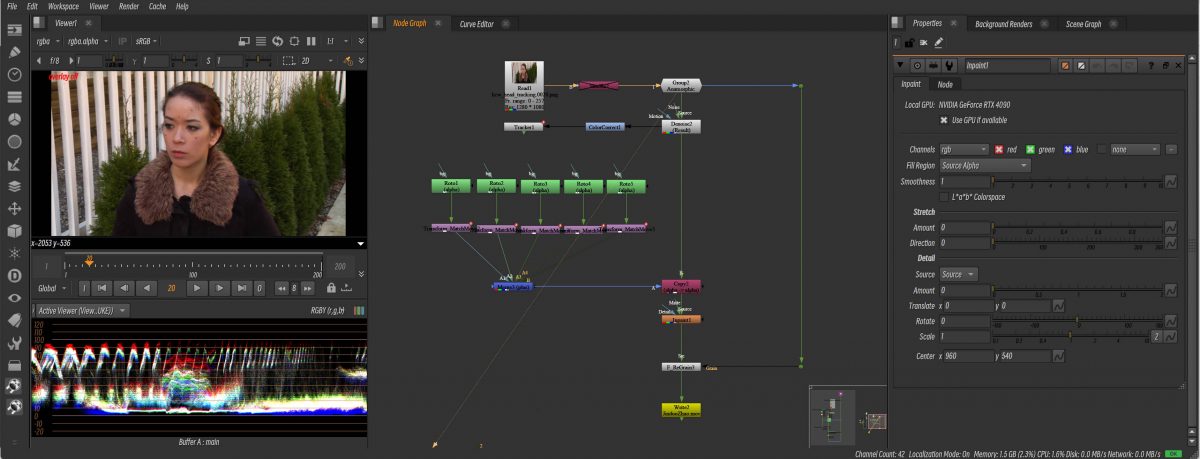Open the Time nodes menu (clock icon)
The image size is (1200, 459).
(x=15, y=74)
